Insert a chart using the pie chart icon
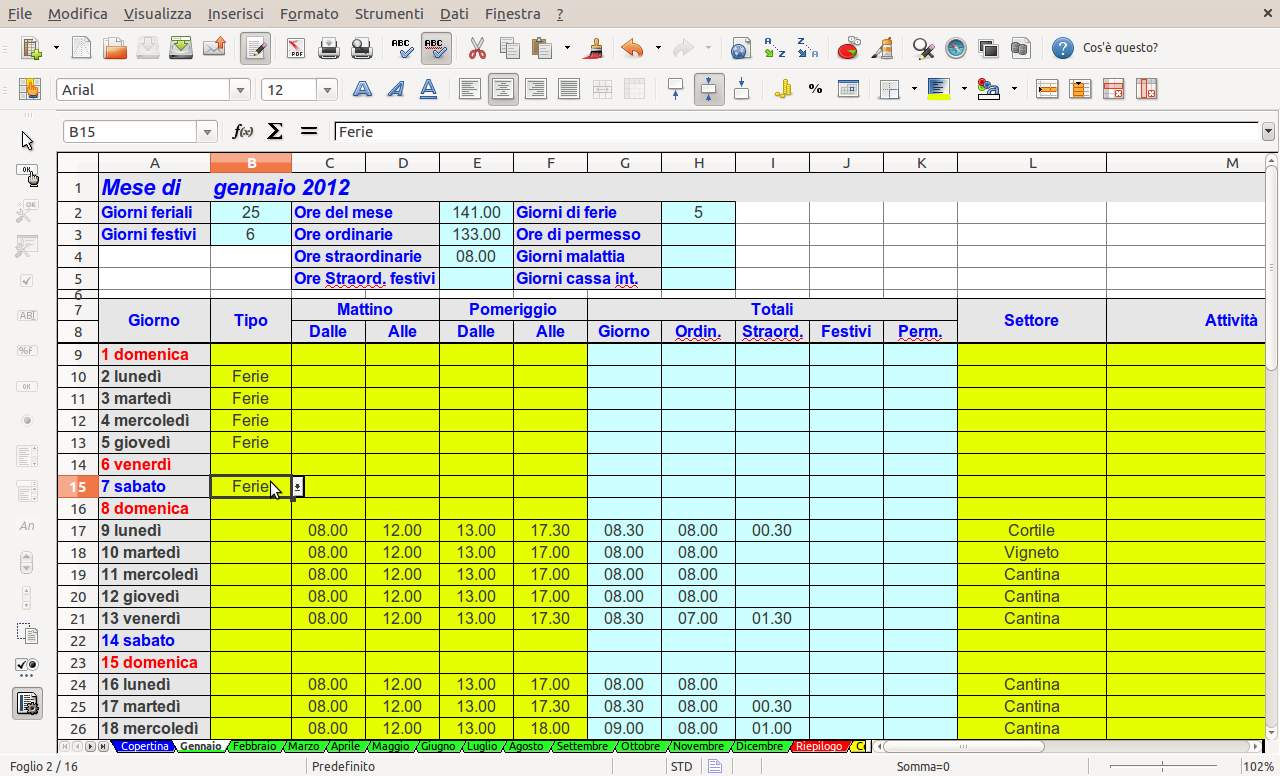The width and height of the screenshot is (1280, 776). pos(849,48)
